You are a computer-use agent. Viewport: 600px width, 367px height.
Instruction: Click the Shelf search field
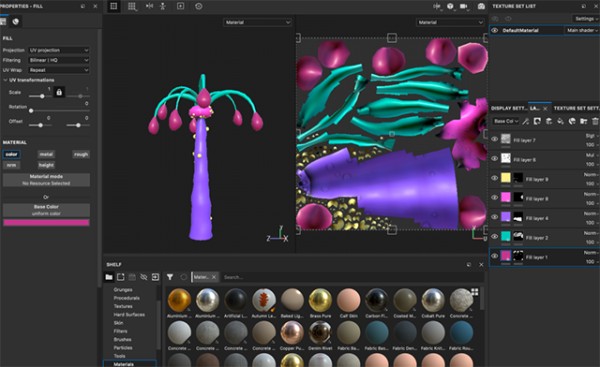pos(352,277)
